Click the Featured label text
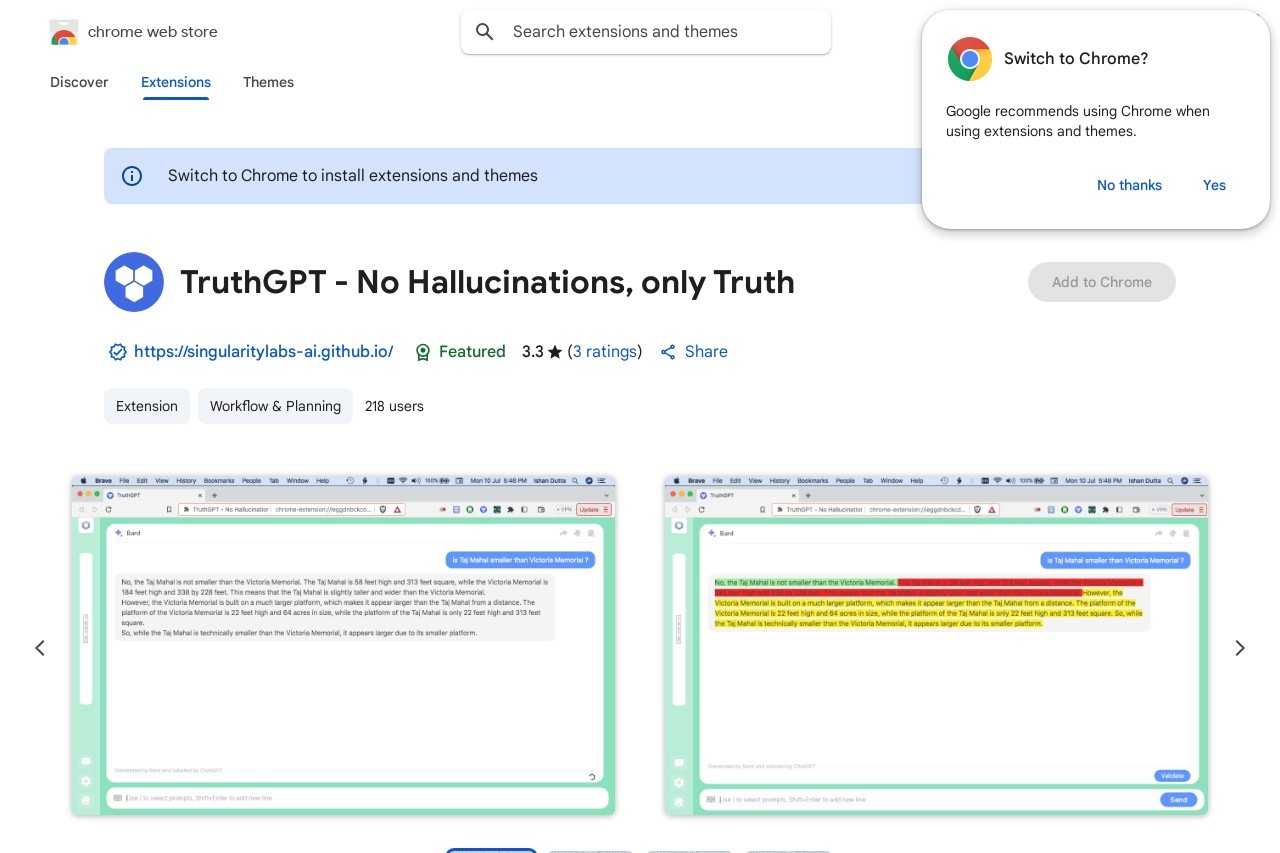Screen dimensions: 1280x853 [x=472, y=352]
